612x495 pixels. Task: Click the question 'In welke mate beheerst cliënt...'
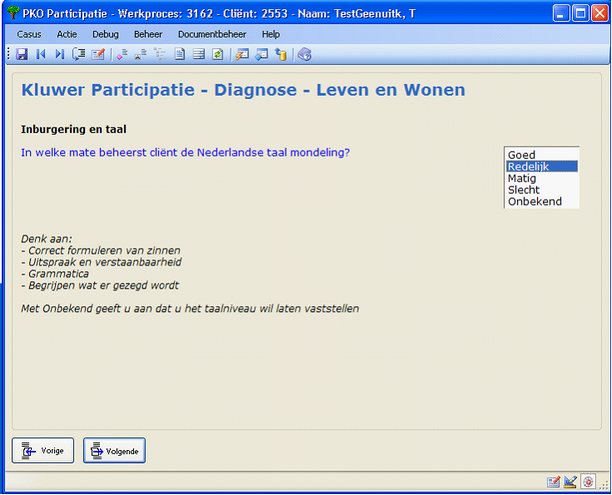tap(185, 153)
